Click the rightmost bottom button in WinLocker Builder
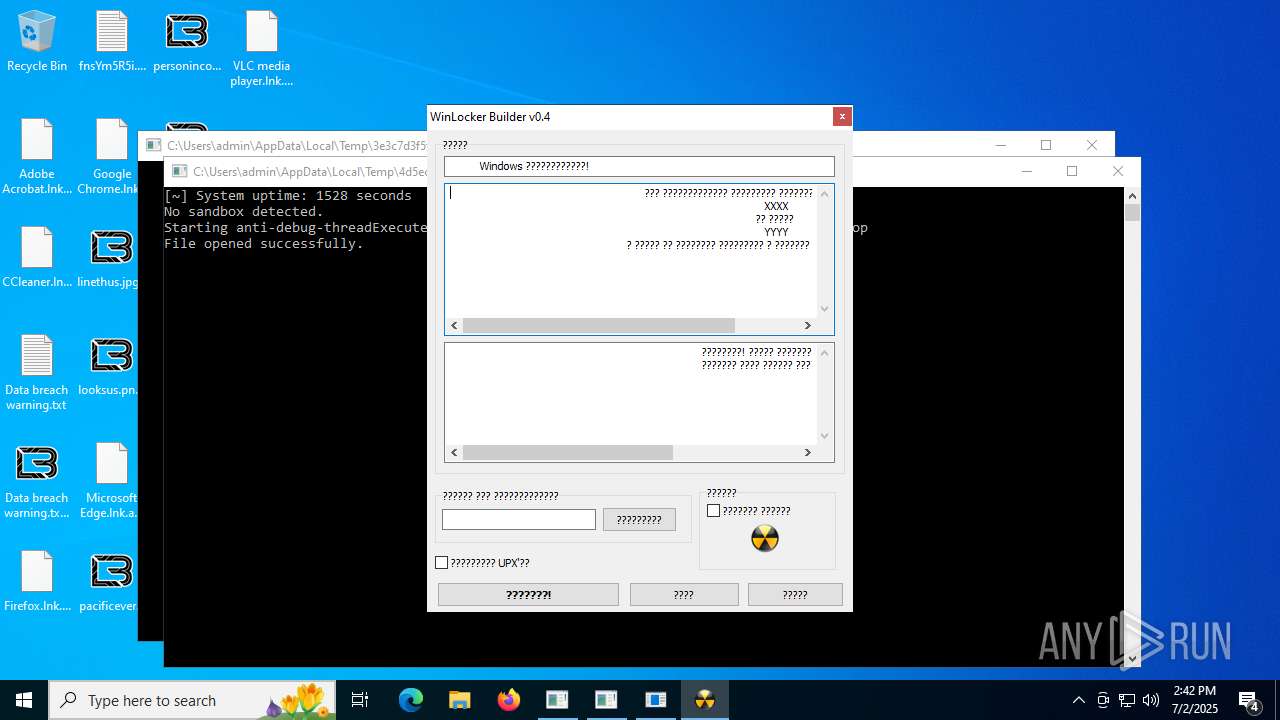Screen dimensions: 1280x720 point(795,594)
